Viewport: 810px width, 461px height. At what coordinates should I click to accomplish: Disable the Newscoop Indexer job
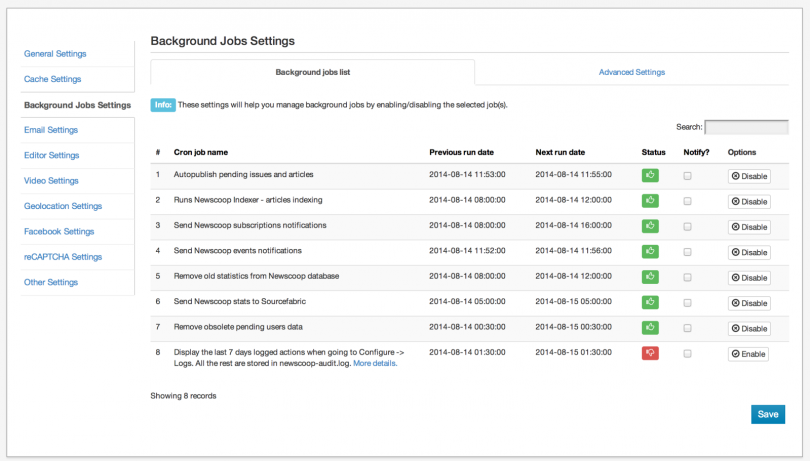[x=749, y=202]
